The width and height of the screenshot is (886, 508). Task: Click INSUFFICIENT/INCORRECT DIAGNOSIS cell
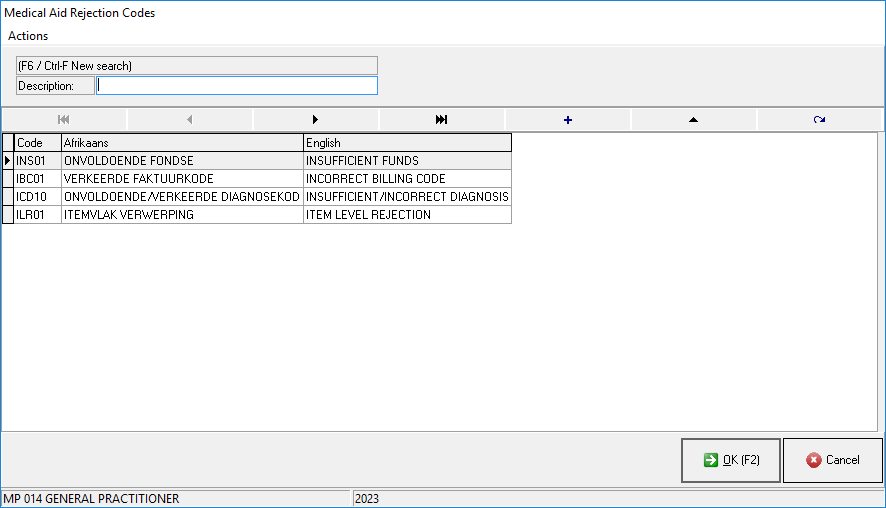pos(407,197)
